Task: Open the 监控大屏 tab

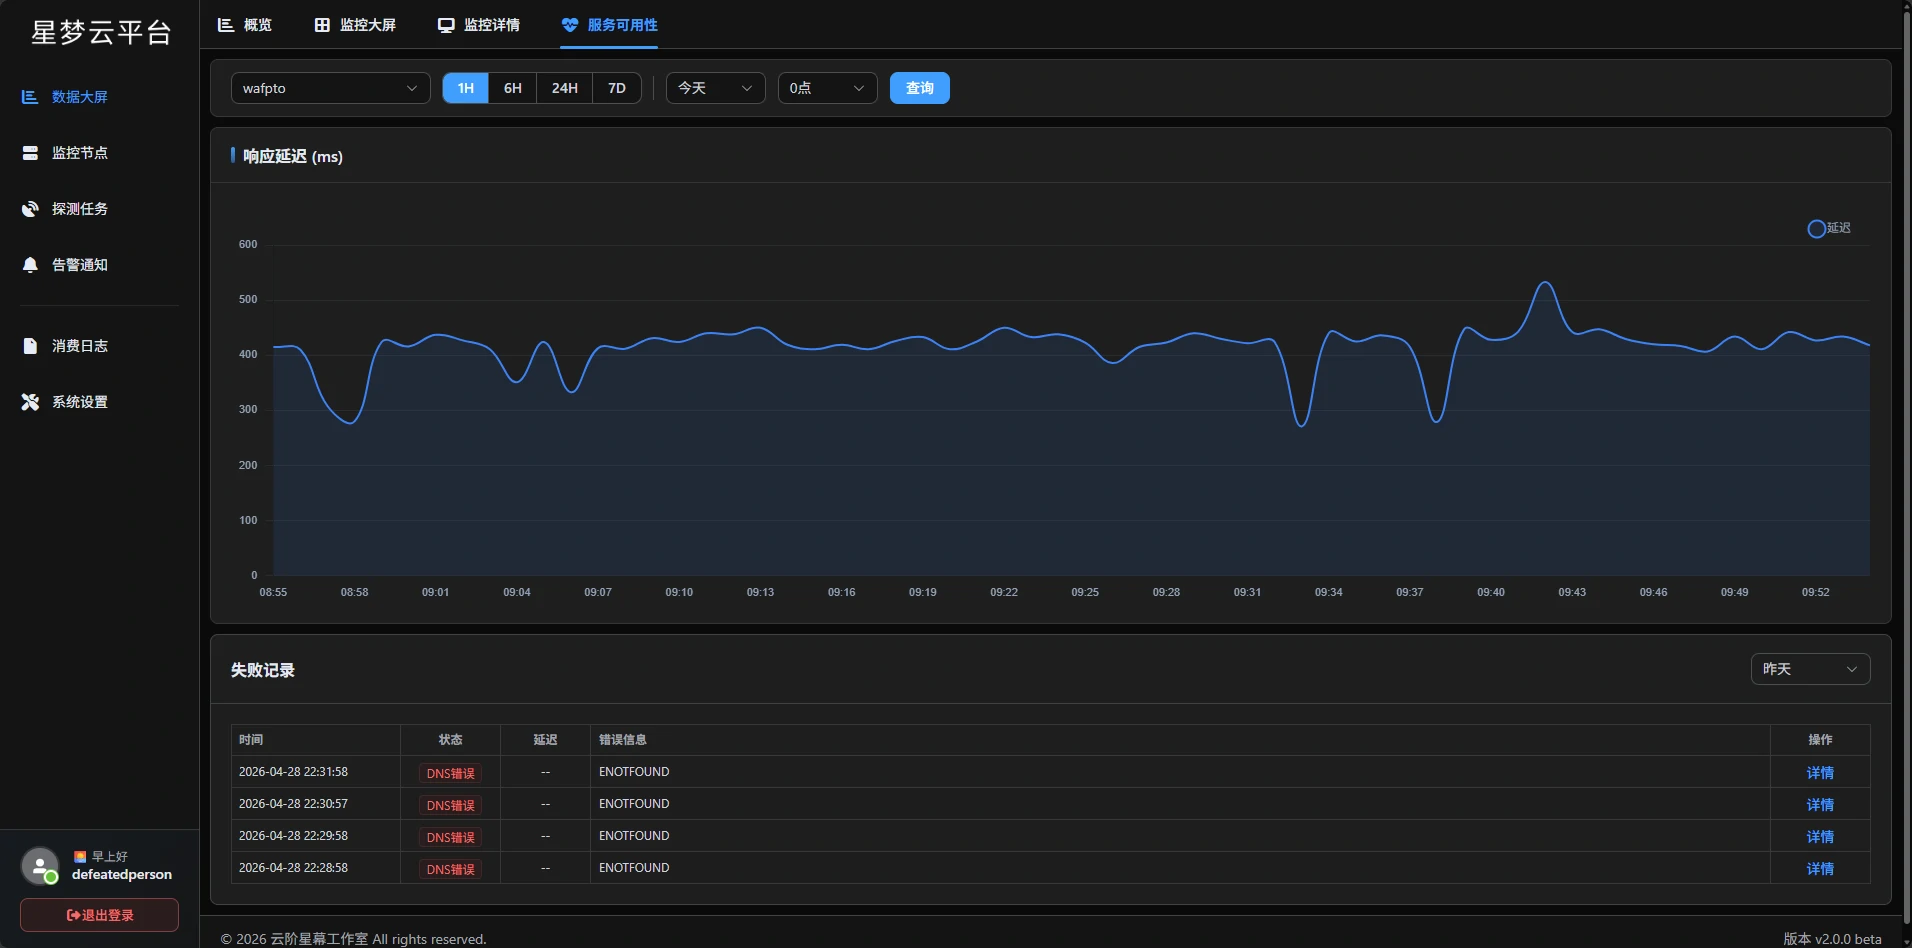Action: point(355,25)
